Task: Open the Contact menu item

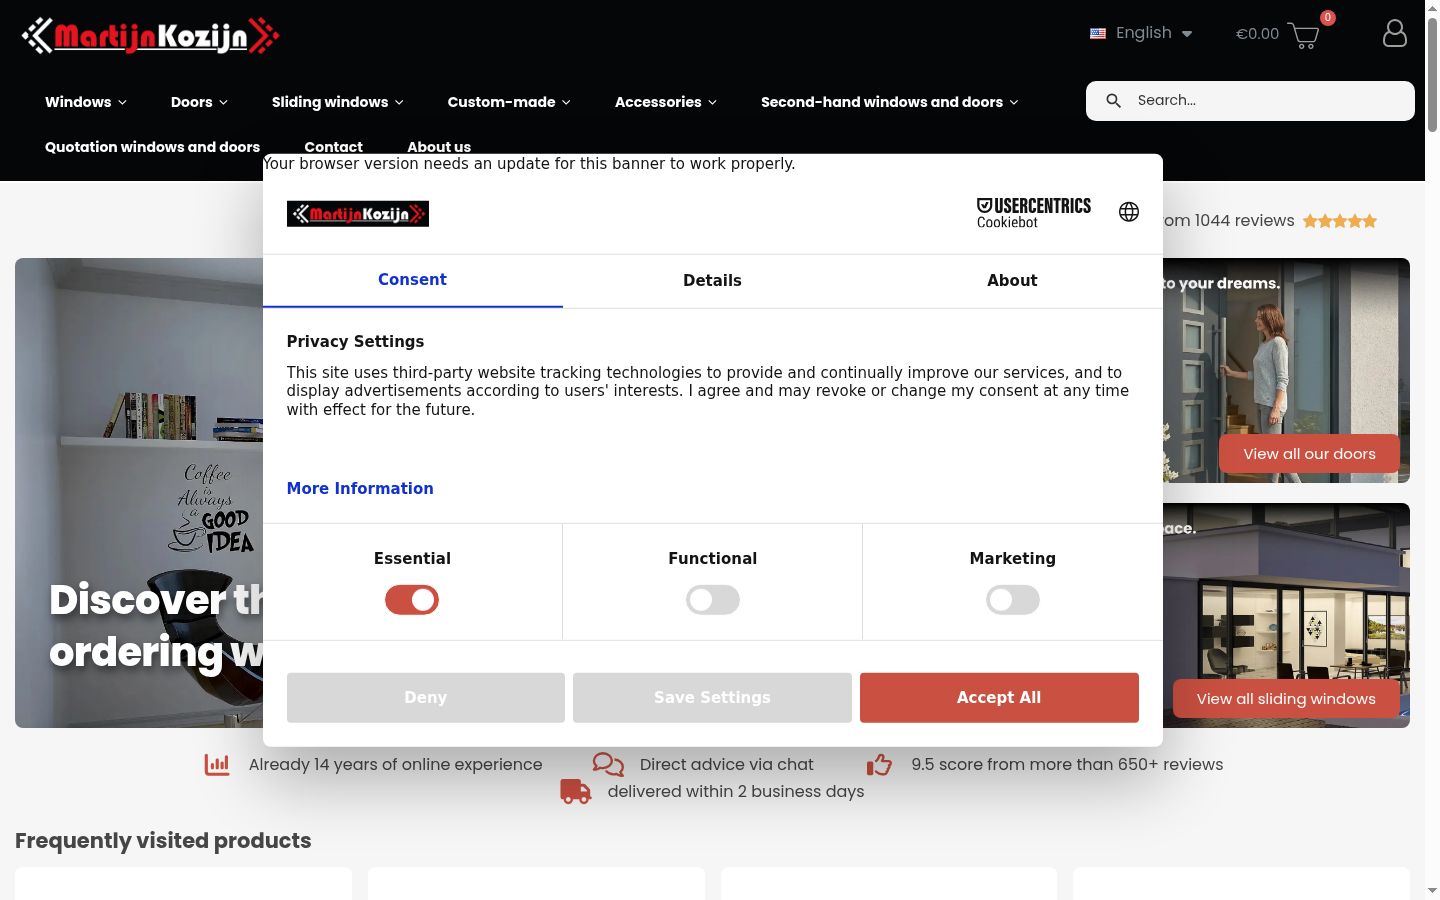Action: tap(333, 147)
